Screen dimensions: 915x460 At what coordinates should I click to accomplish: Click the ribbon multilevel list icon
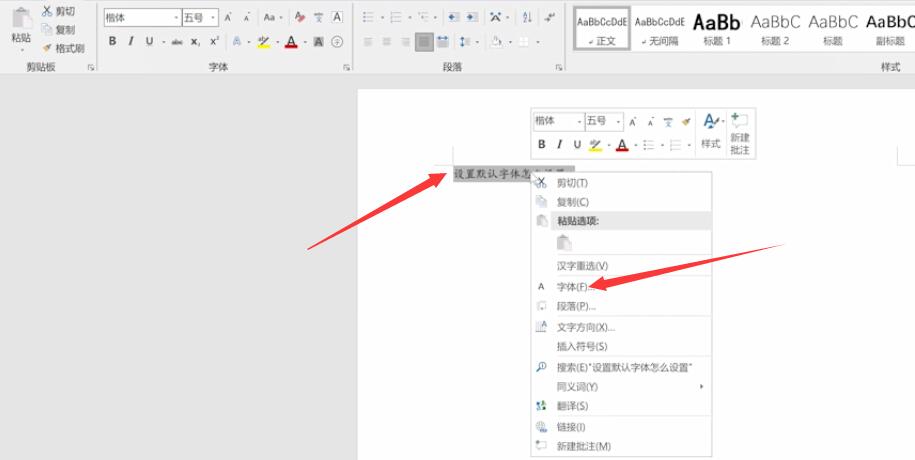click(423, 18)
